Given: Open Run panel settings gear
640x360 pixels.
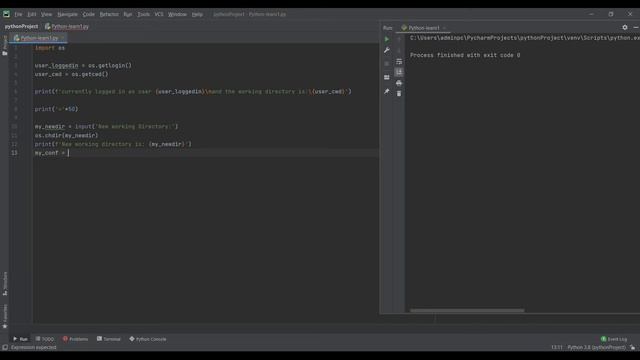Looking at the screenshot, I should 625,27.
